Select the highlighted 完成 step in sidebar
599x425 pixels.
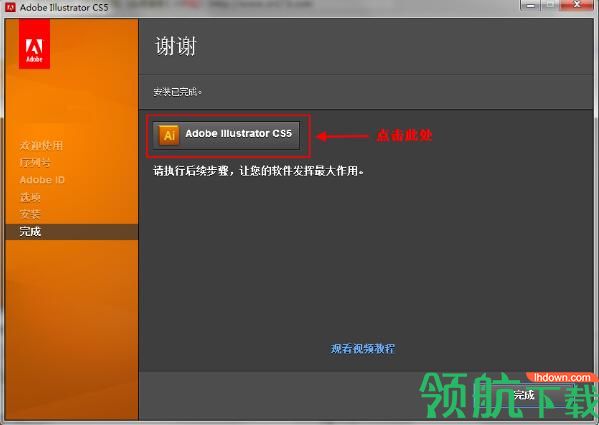tap(72, 231)
